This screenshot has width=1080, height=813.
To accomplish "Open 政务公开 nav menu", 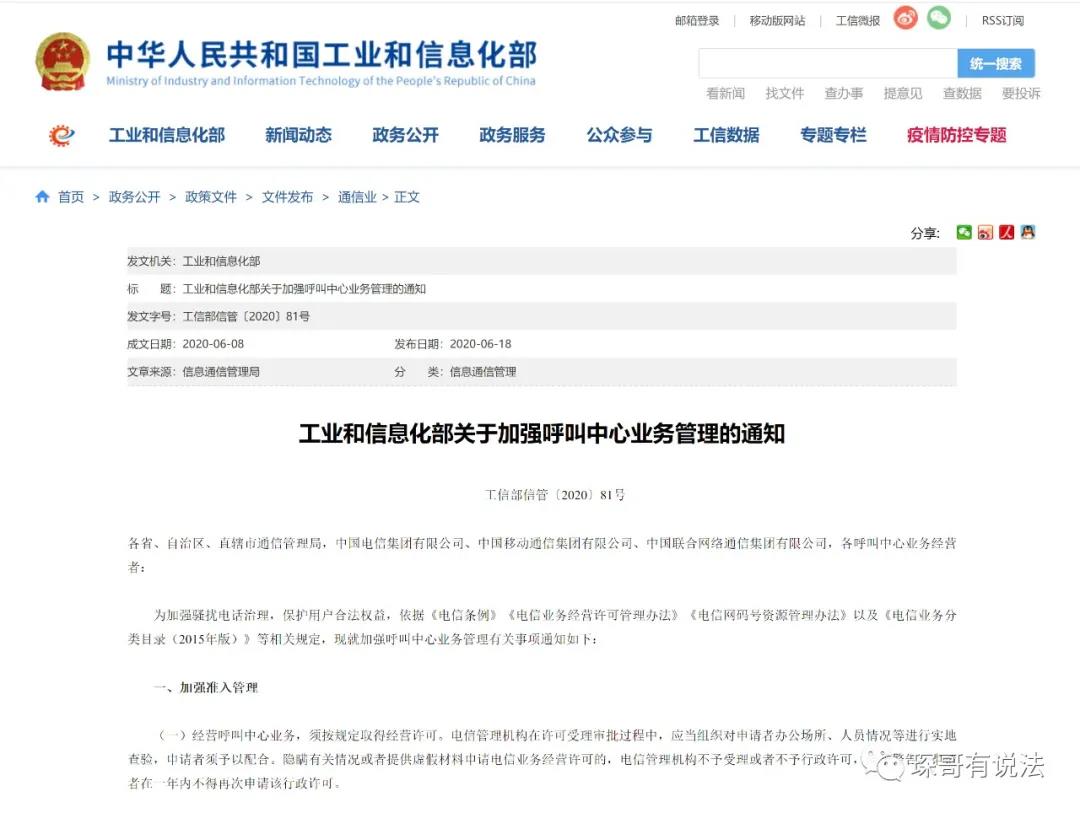I will pyautogui.click(x=405, y=135).
